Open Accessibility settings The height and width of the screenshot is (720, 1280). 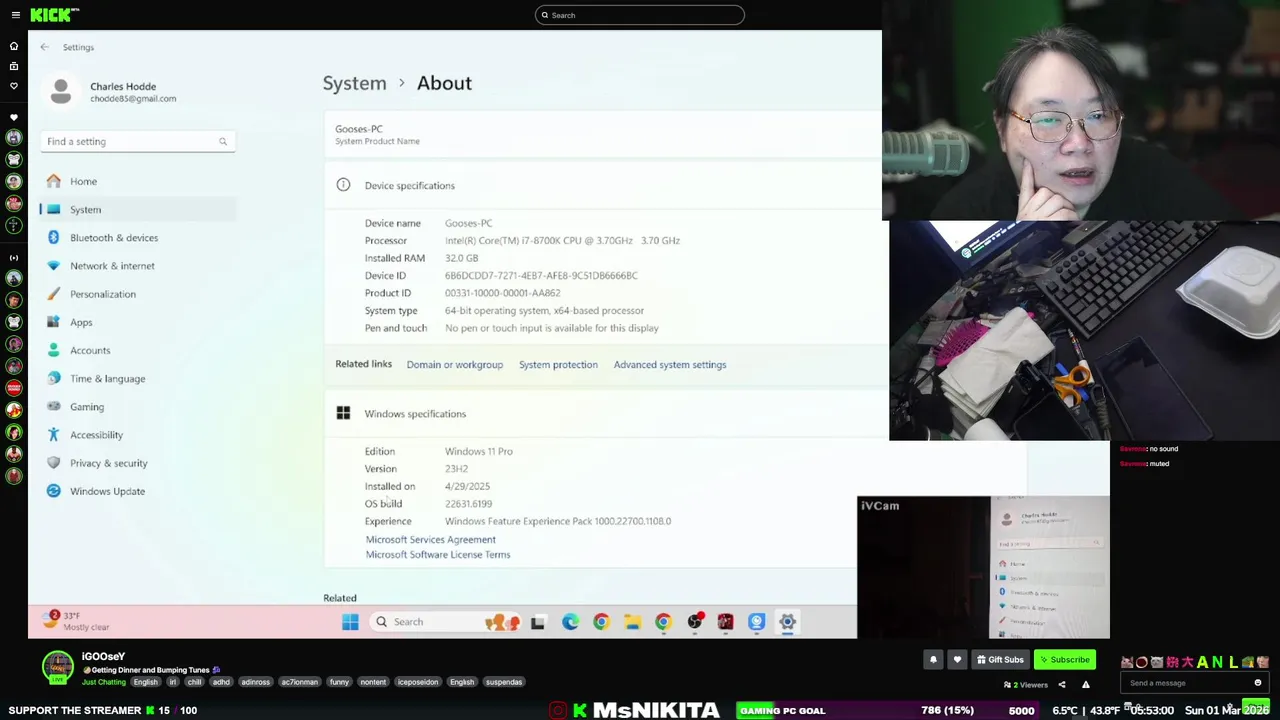click(x=137, y=435)
